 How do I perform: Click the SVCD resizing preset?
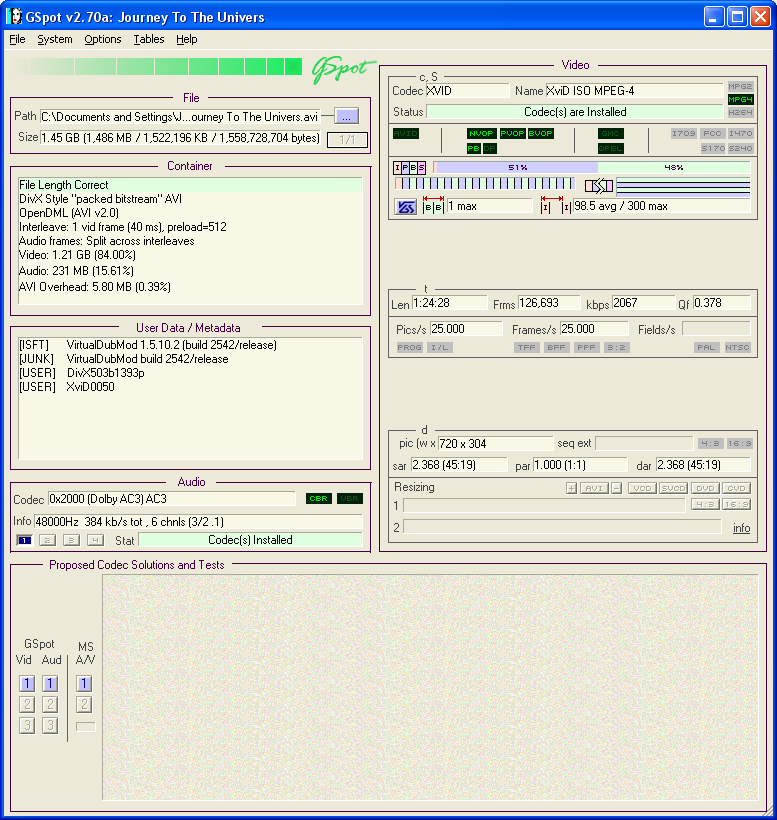(x=673, y=488)
